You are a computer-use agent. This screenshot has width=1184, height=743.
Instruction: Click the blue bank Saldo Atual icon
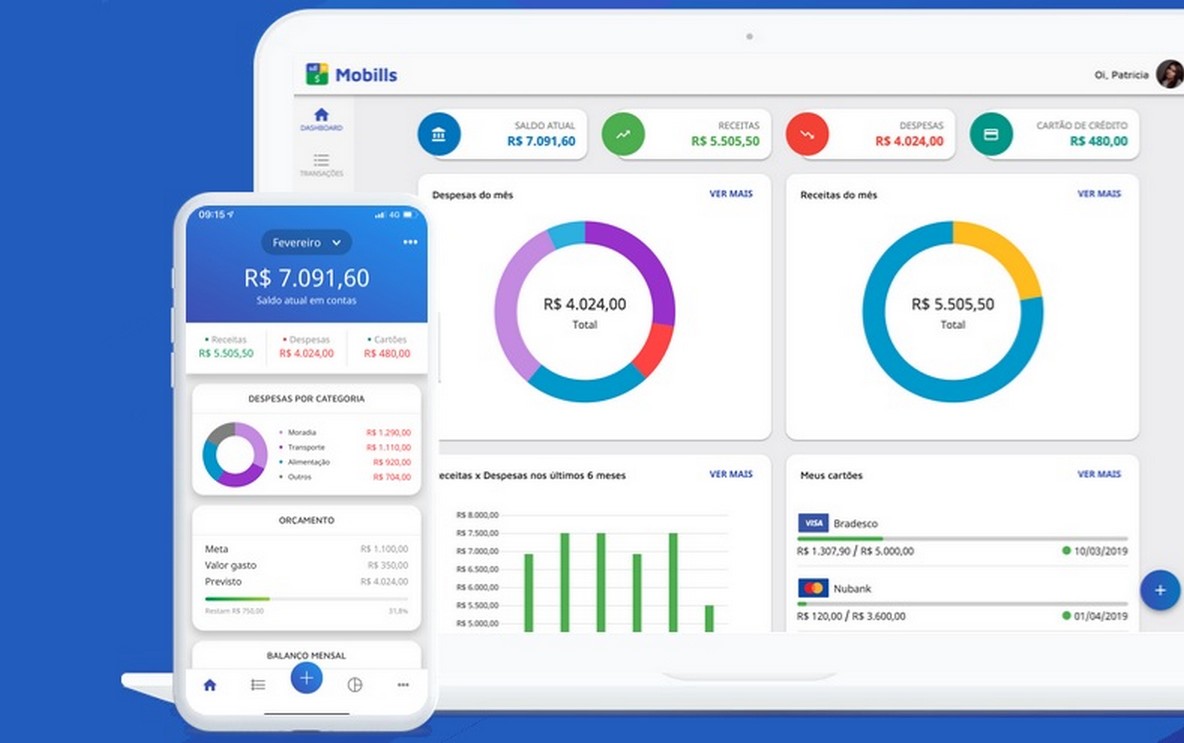point(439,134)
